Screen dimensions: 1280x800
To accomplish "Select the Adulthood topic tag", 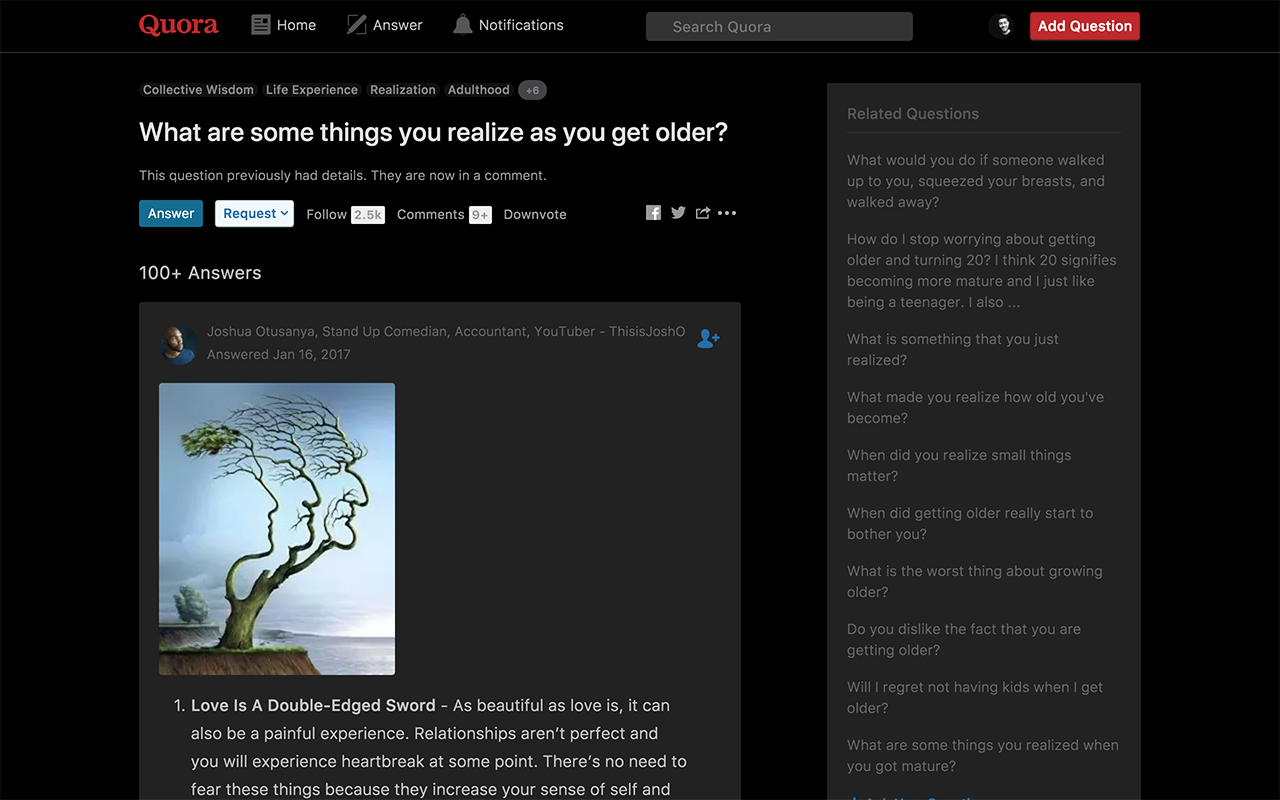I will [478, 89].
